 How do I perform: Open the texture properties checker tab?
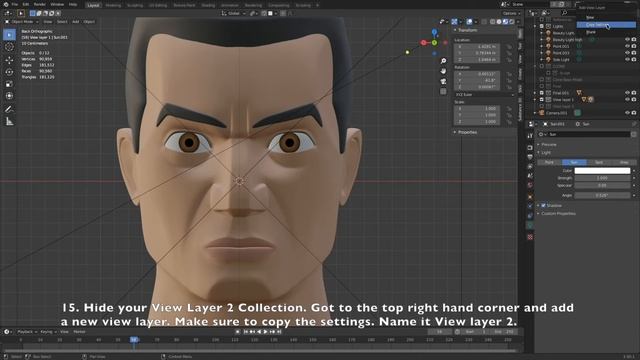click(x=530, y=237)
